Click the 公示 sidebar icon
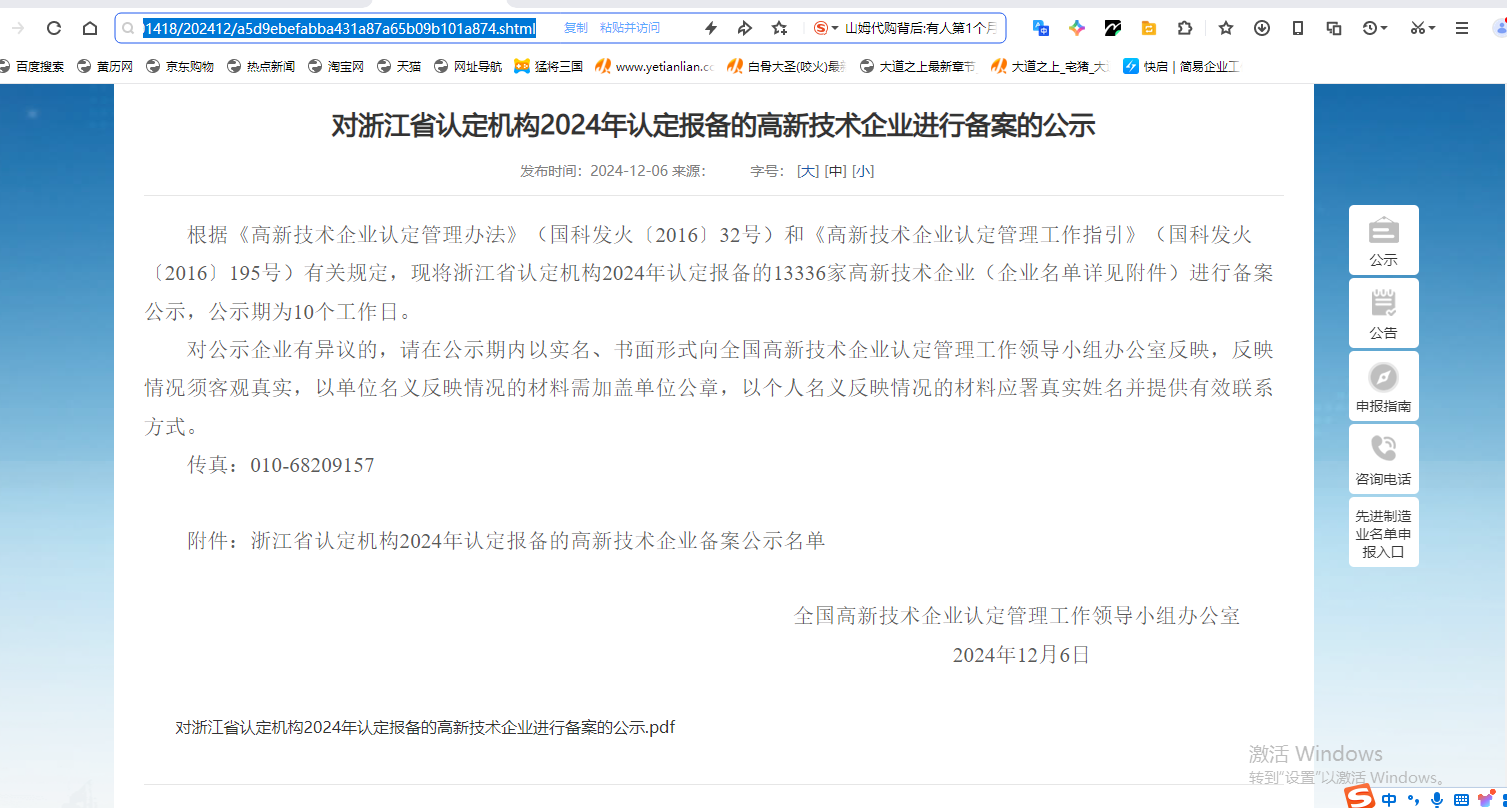 click(1383, 231)
